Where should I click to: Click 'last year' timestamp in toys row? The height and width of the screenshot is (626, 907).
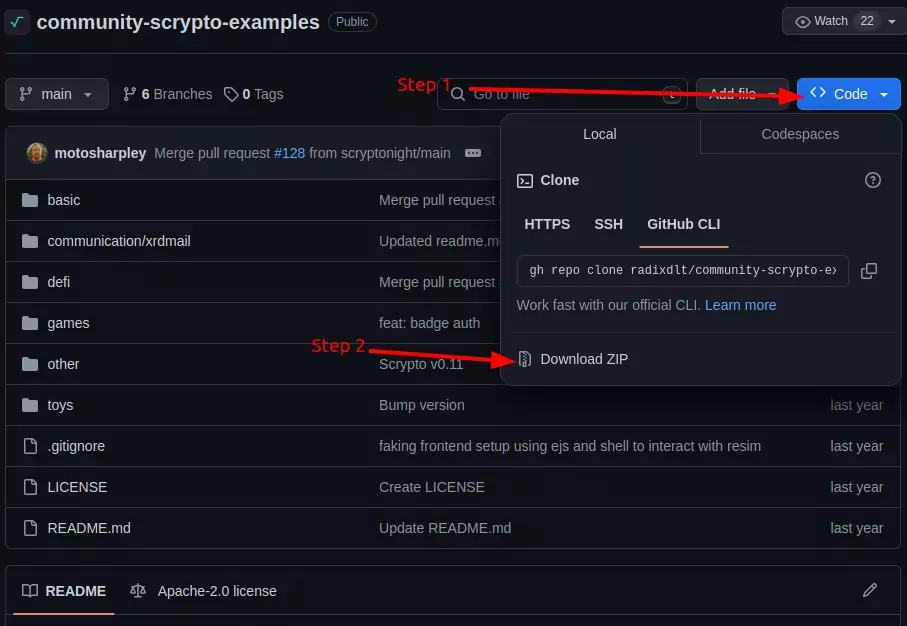pyautogui.click(x=856, y=405)
